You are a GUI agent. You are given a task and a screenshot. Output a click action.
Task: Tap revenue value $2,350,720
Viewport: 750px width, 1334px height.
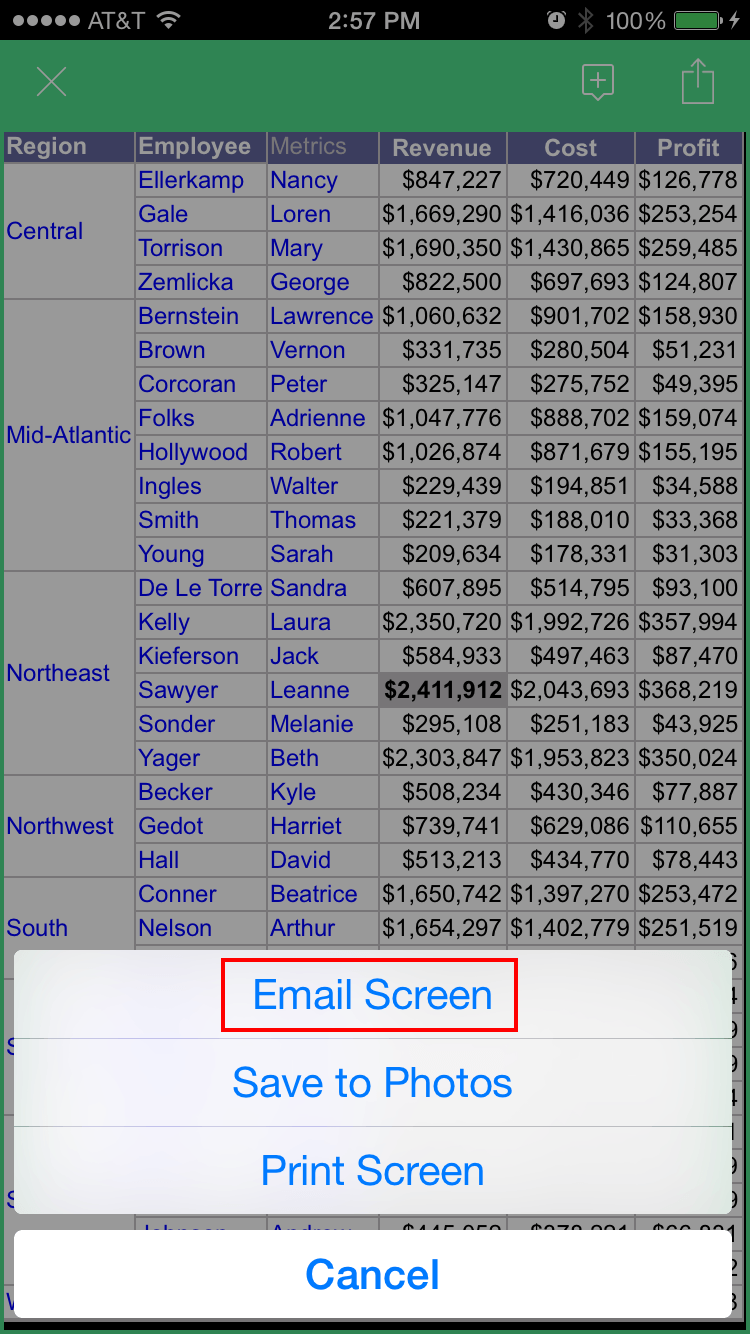[442, 622]
